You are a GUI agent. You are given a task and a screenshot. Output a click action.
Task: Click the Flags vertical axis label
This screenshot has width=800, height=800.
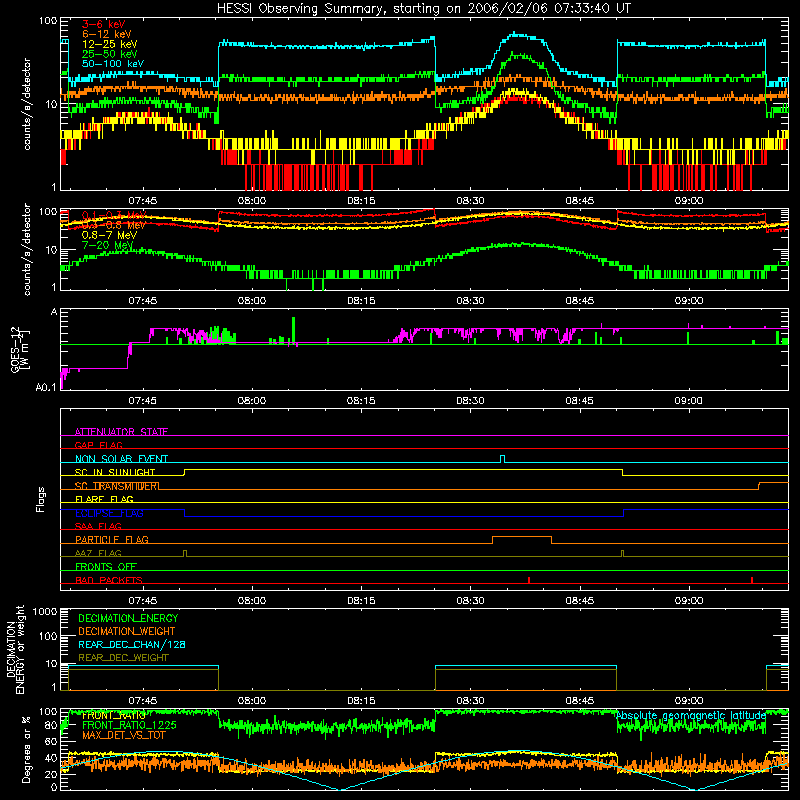41,499
